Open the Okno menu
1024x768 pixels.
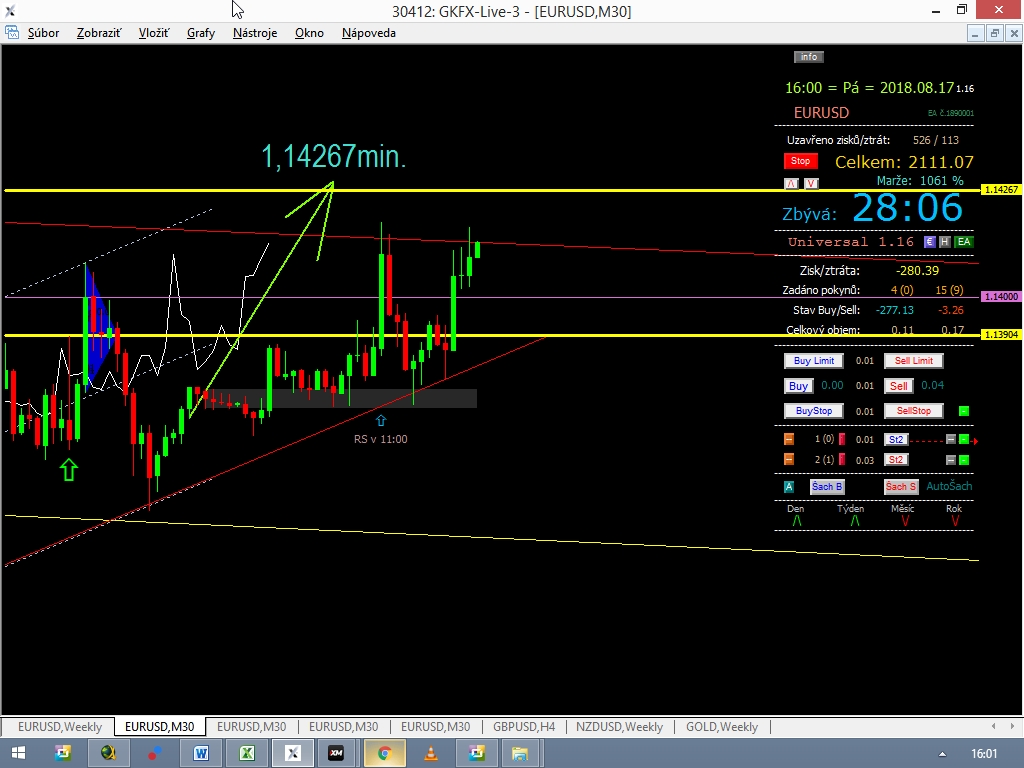pos(309,33)
